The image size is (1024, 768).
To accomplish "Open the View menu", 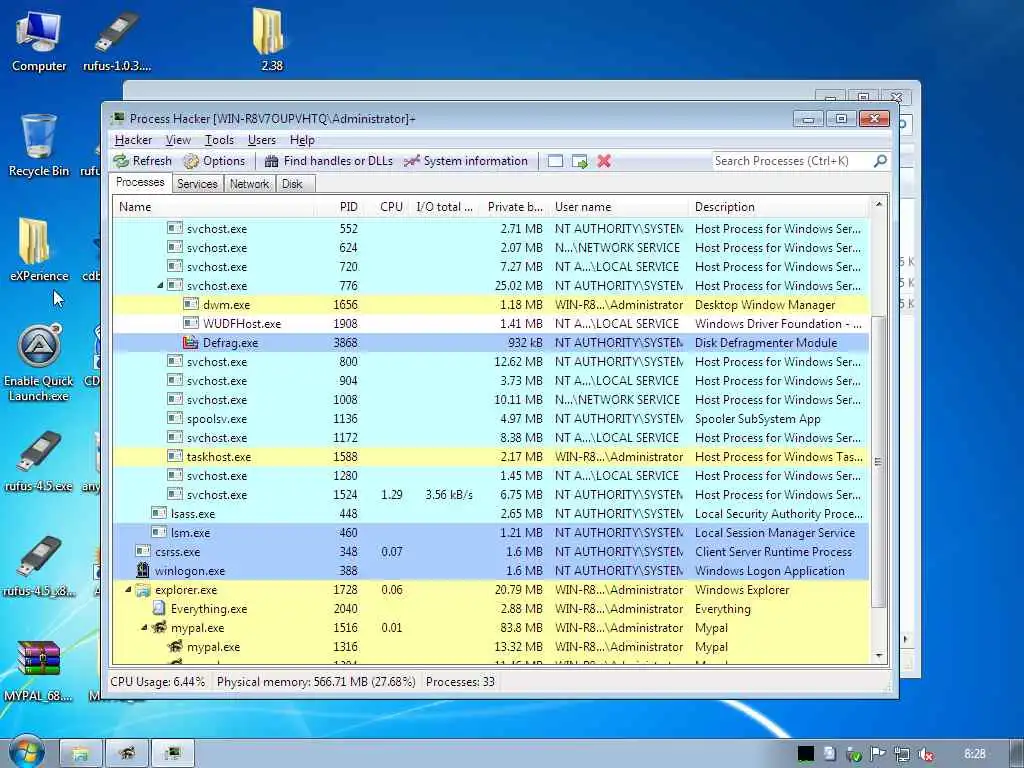I will (178, 140).
